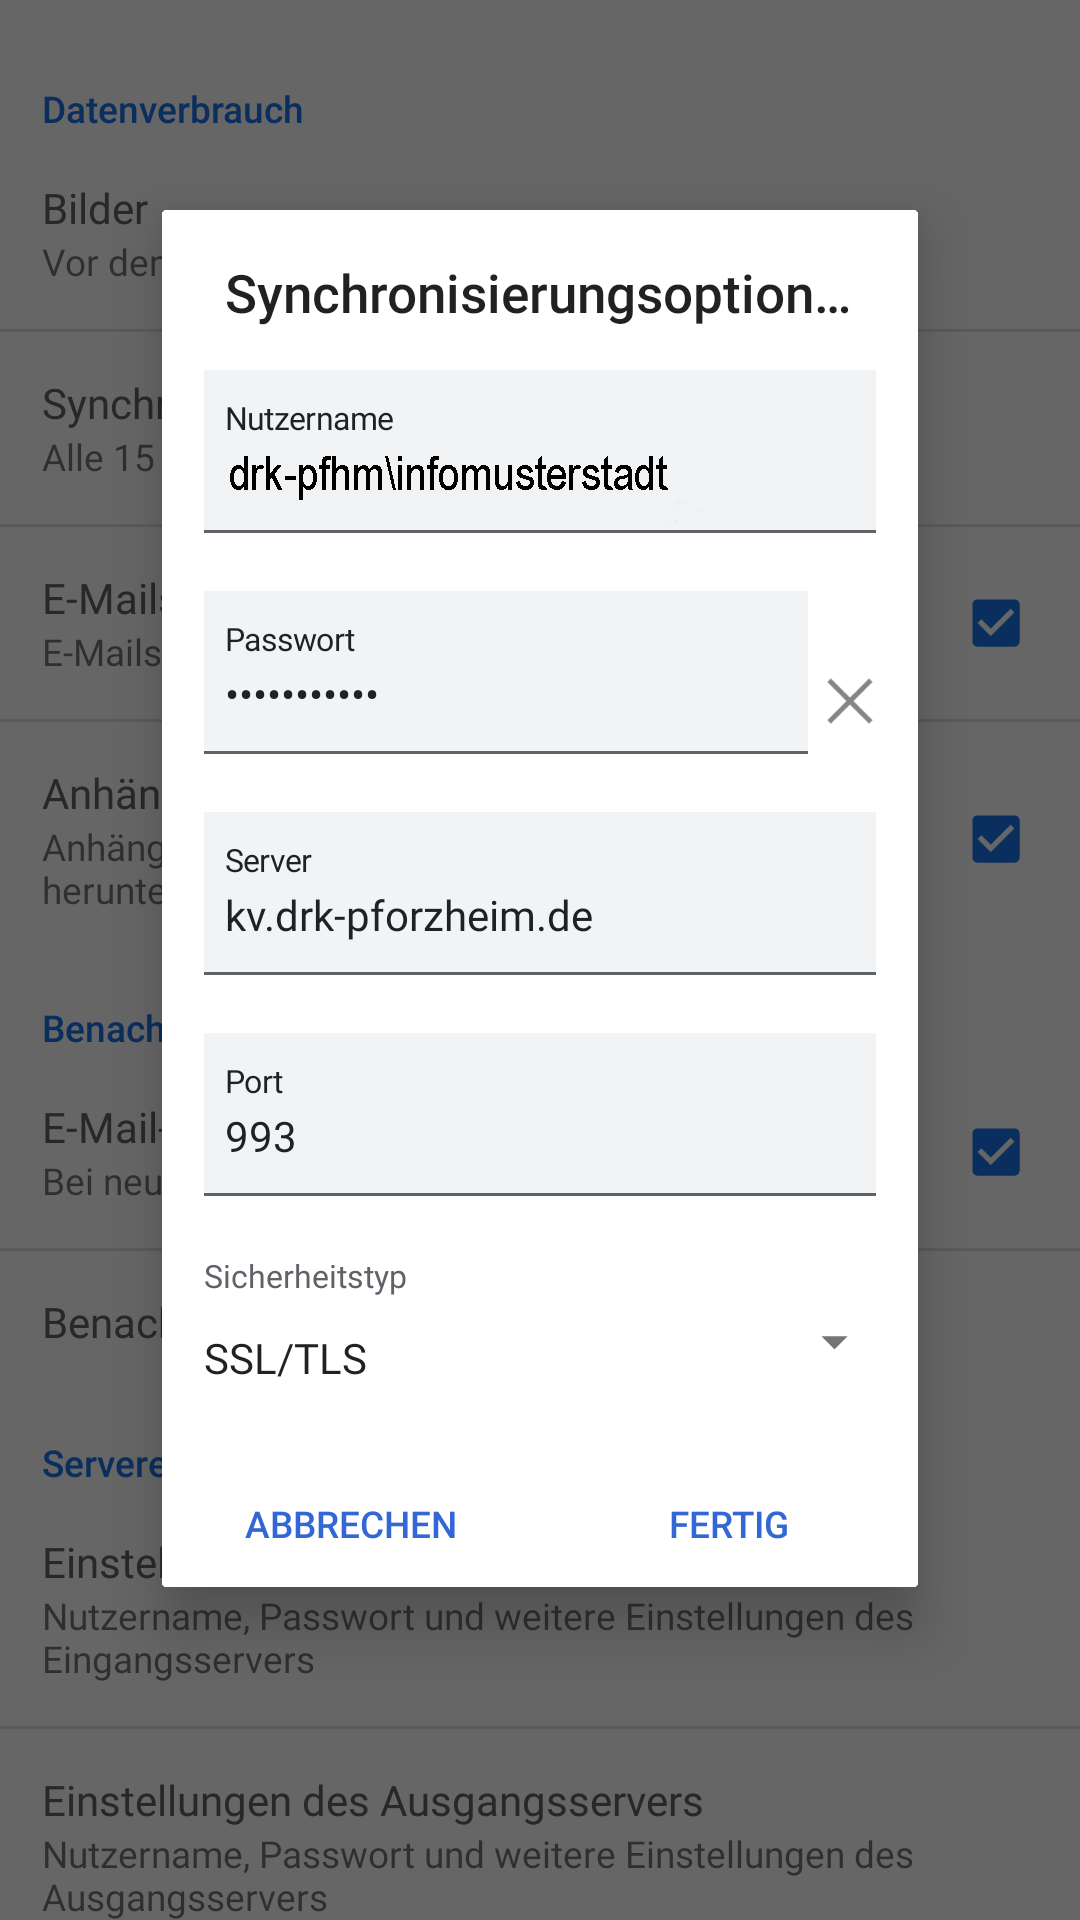
Task: Tap the Nutzername field label
Action: [x=309, y=419]
